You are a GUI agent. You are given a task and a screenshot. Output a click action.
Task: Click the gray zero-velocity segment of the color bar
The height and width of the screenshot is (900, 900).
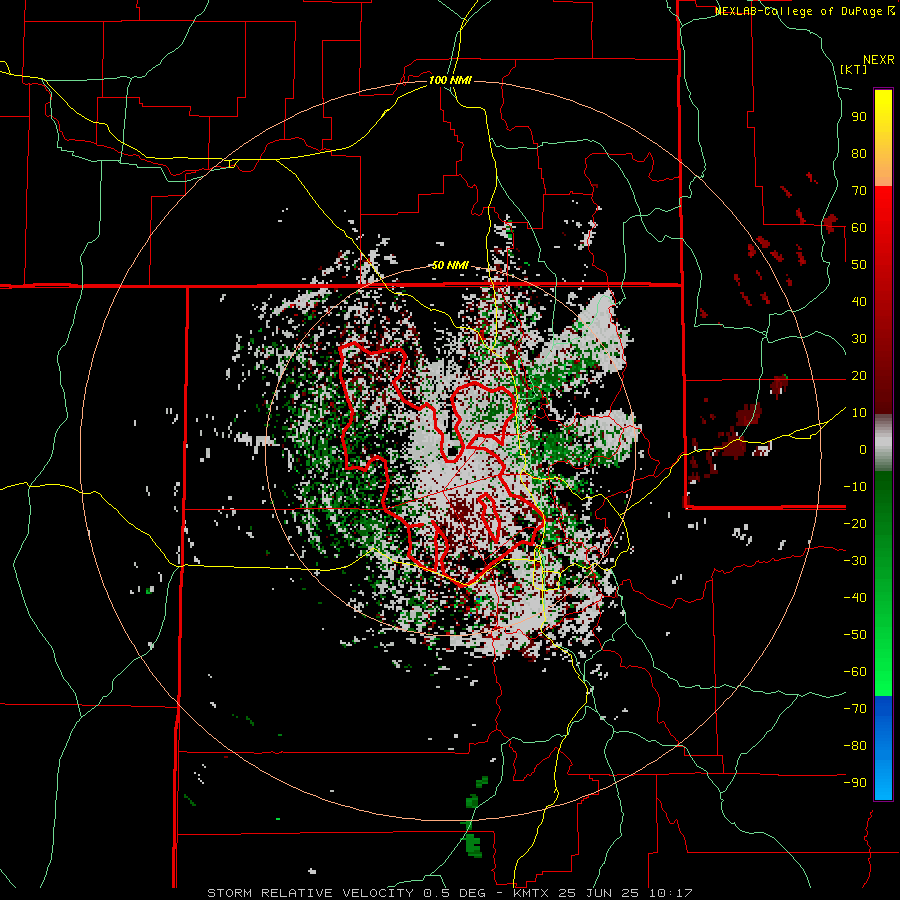(x=883, y=443)
